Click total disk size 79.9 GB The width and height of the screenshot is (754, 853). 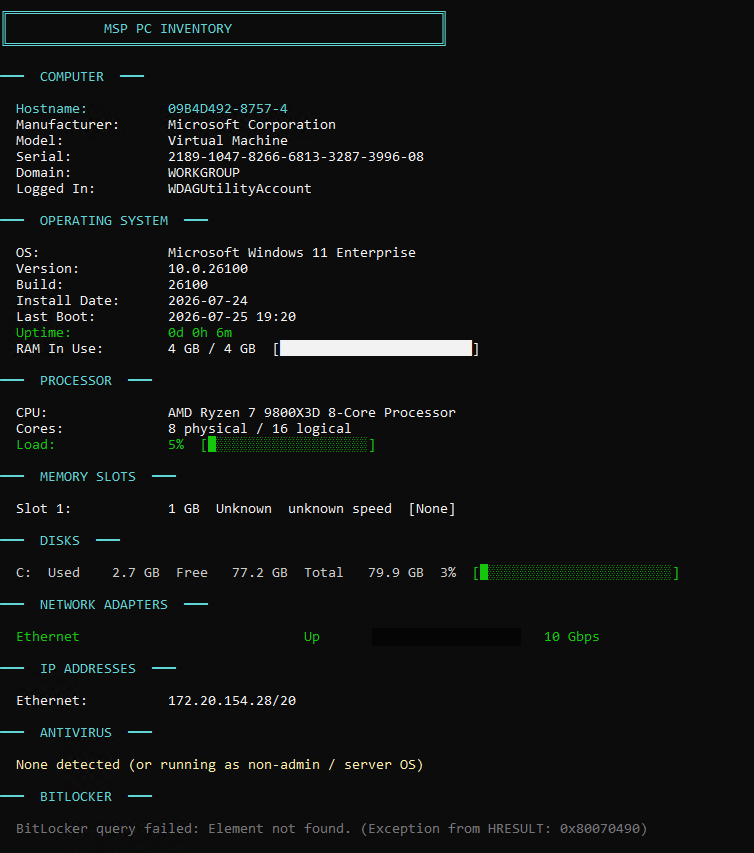[395, 573]
